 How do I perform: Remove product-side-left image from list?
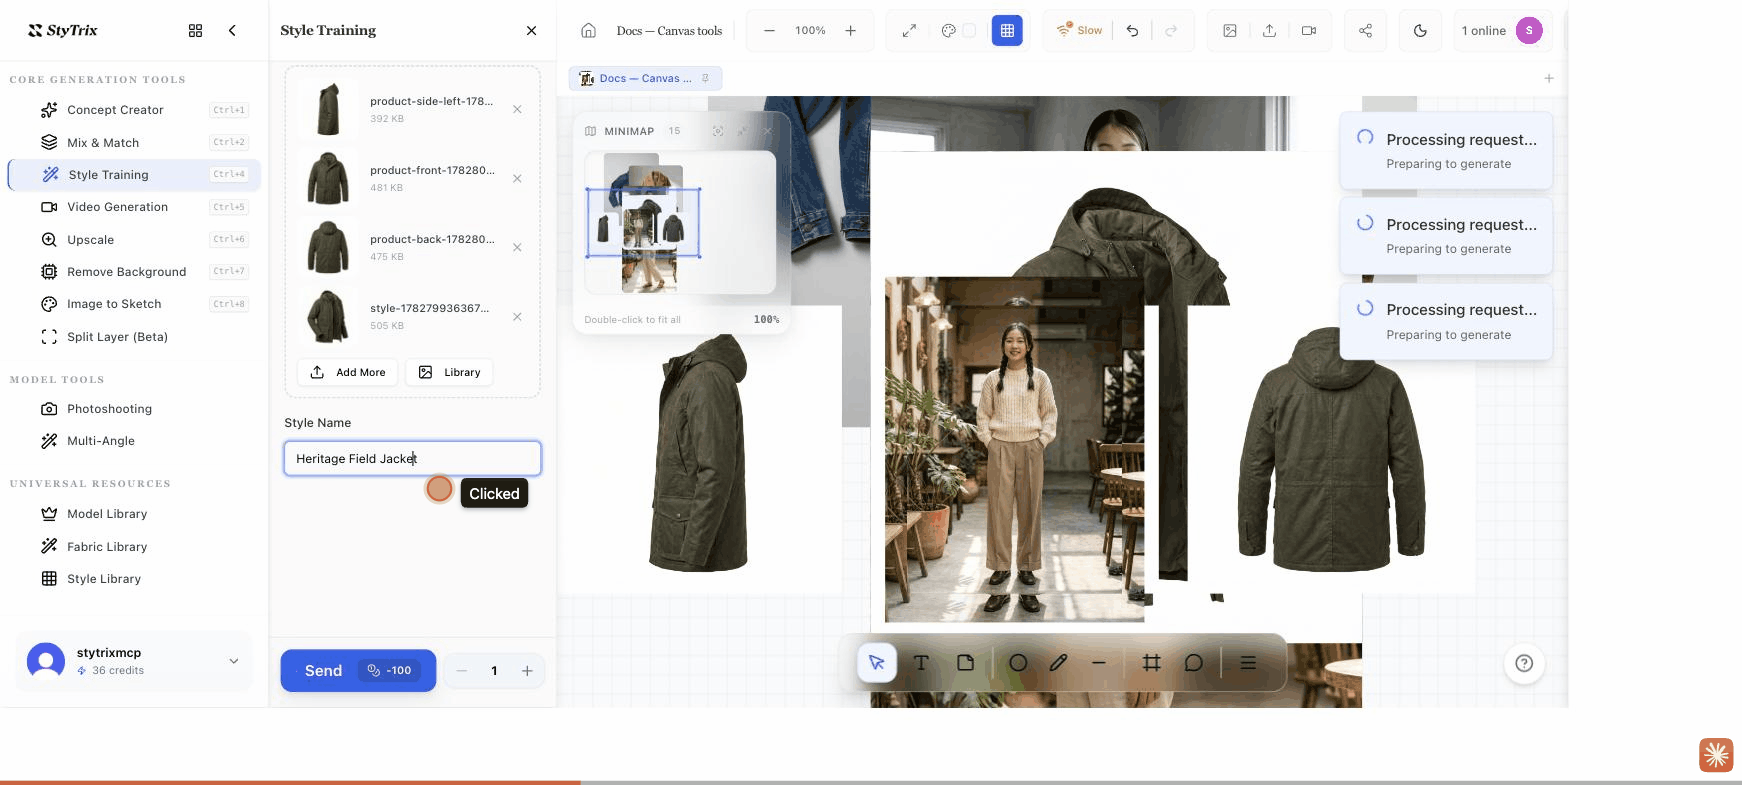click(x=517, y=109)
